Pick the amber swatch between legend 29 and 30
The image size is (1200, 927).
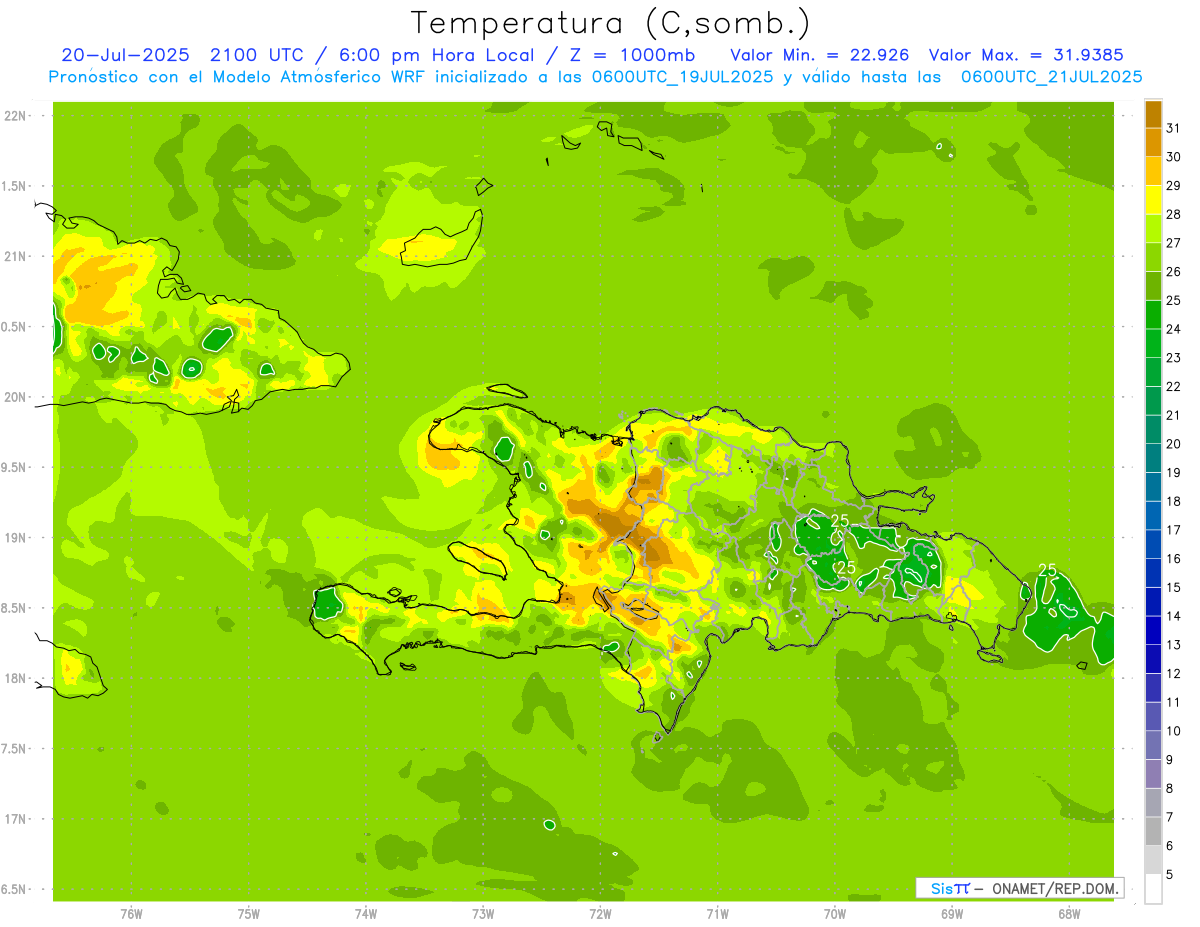tap(1153, 171)
